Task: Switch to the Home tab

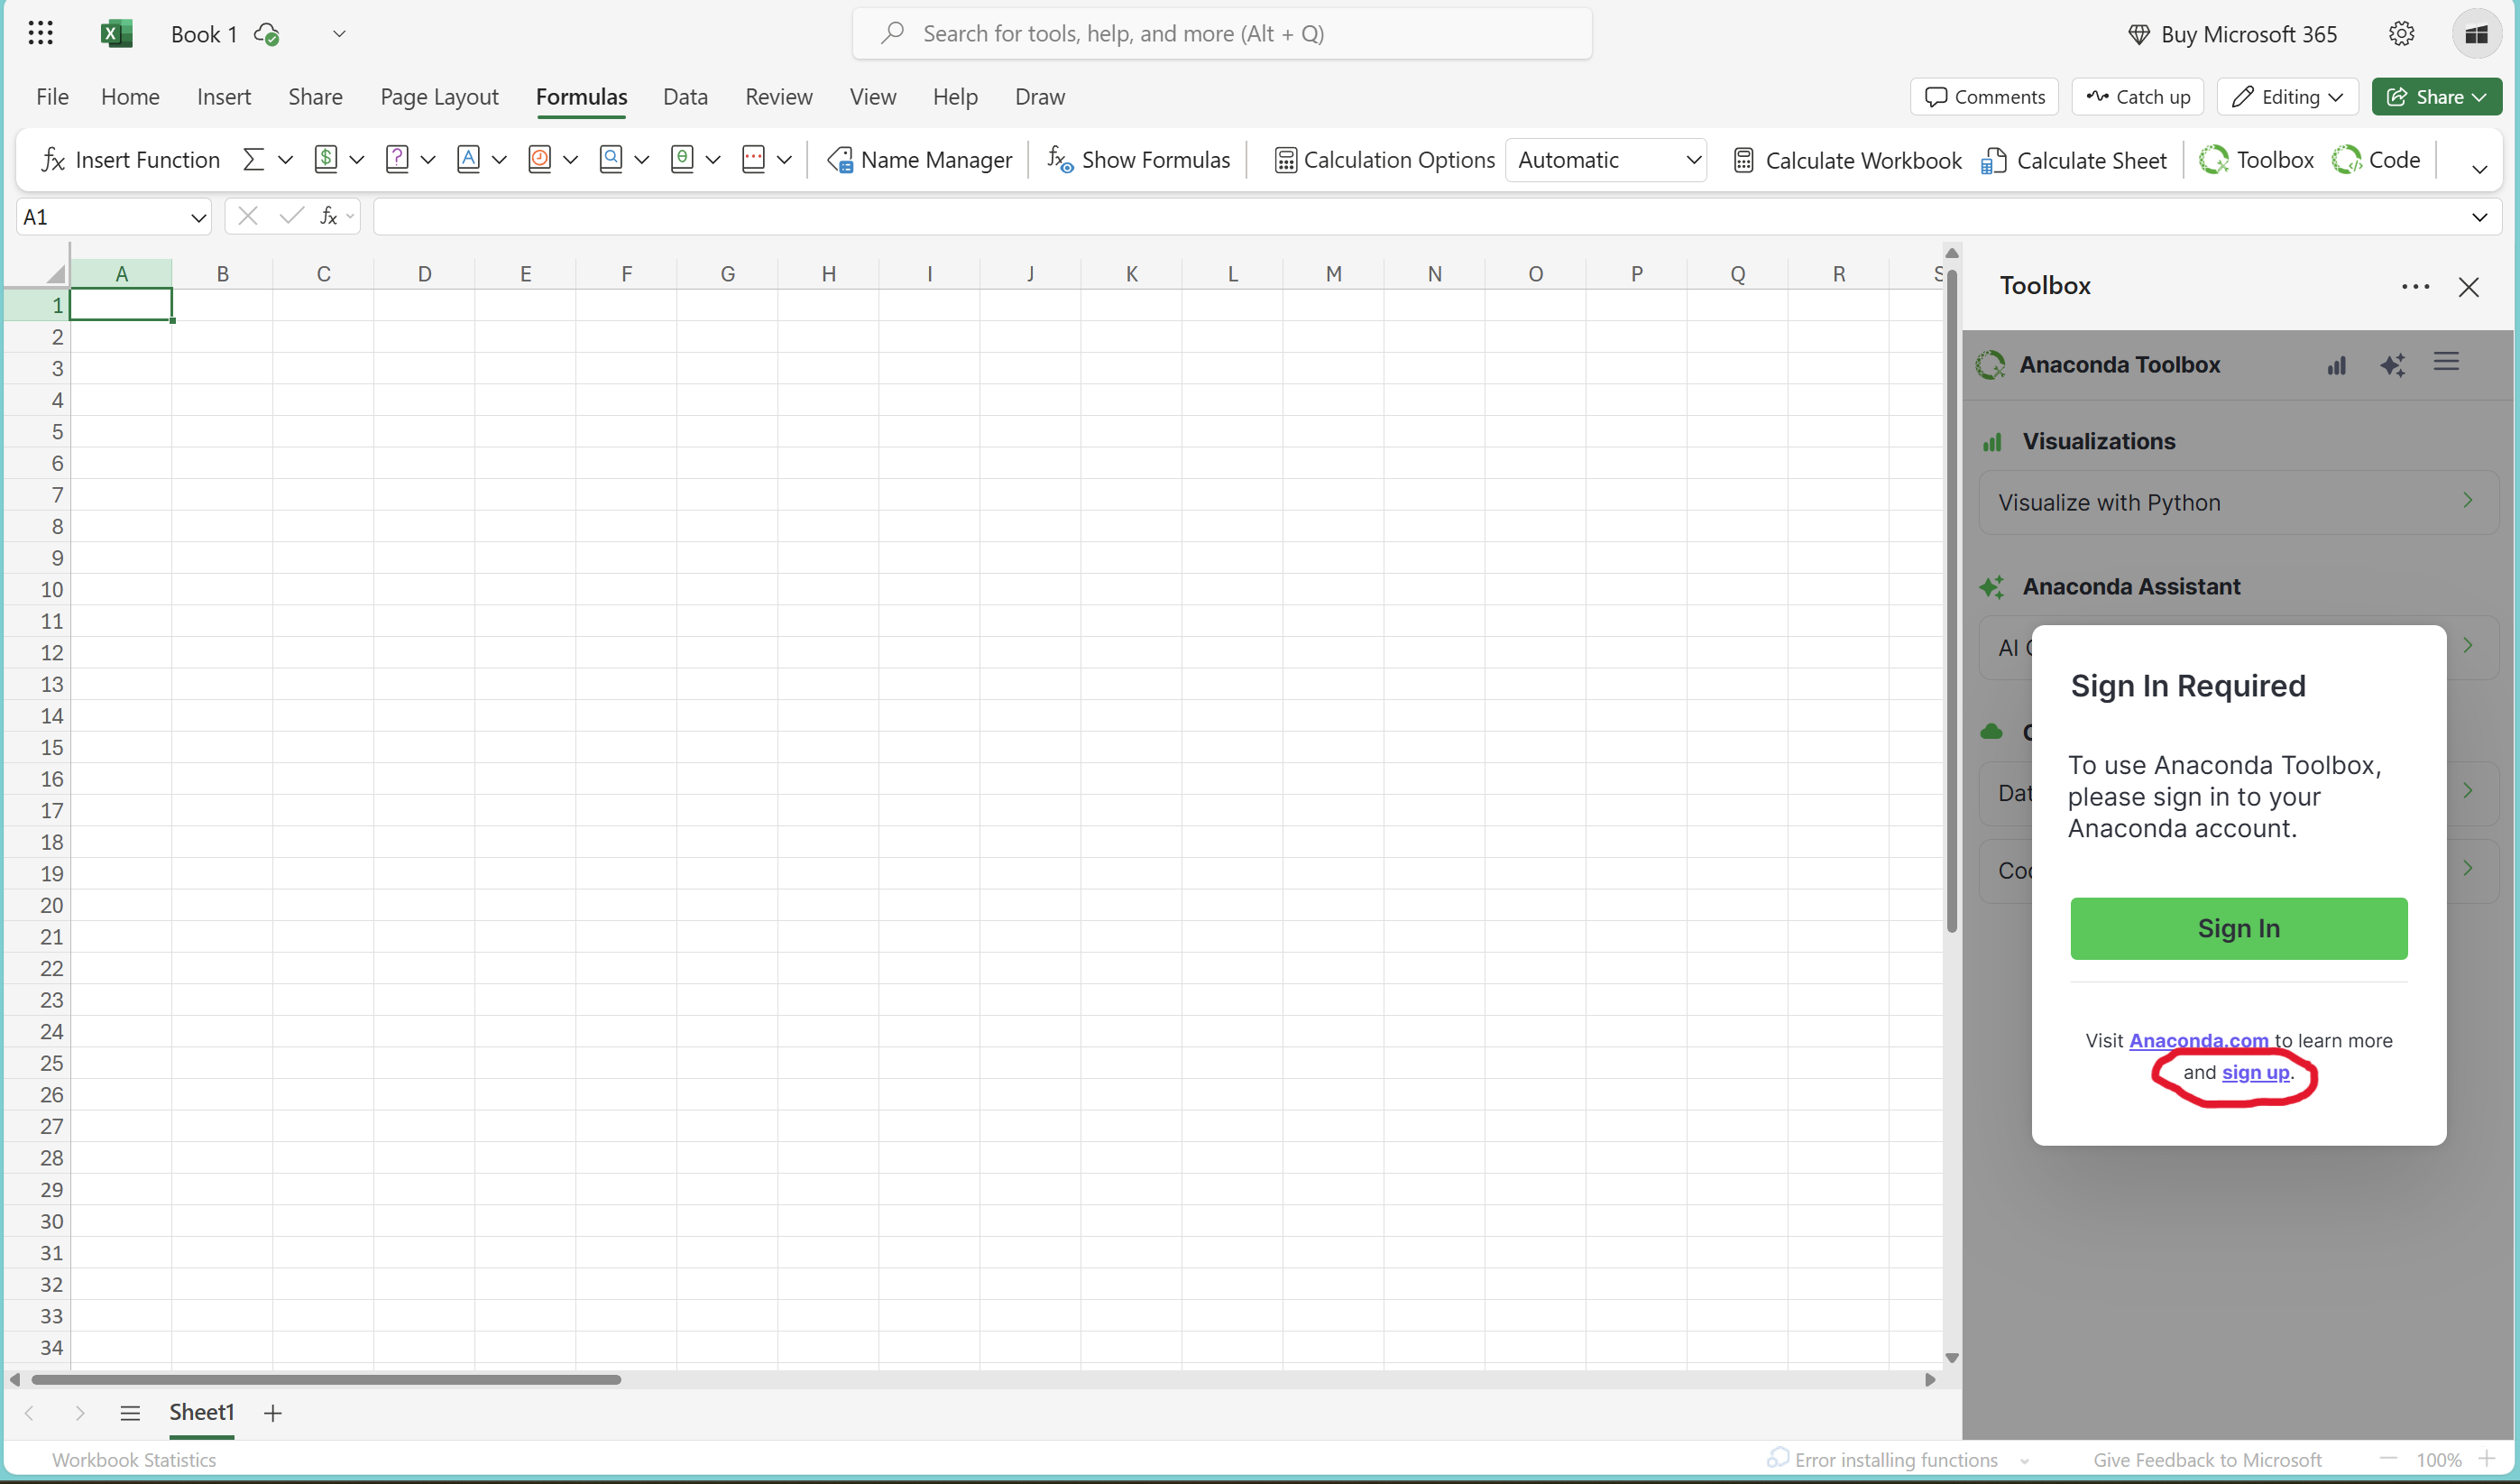Action: [x=130, y=97]
